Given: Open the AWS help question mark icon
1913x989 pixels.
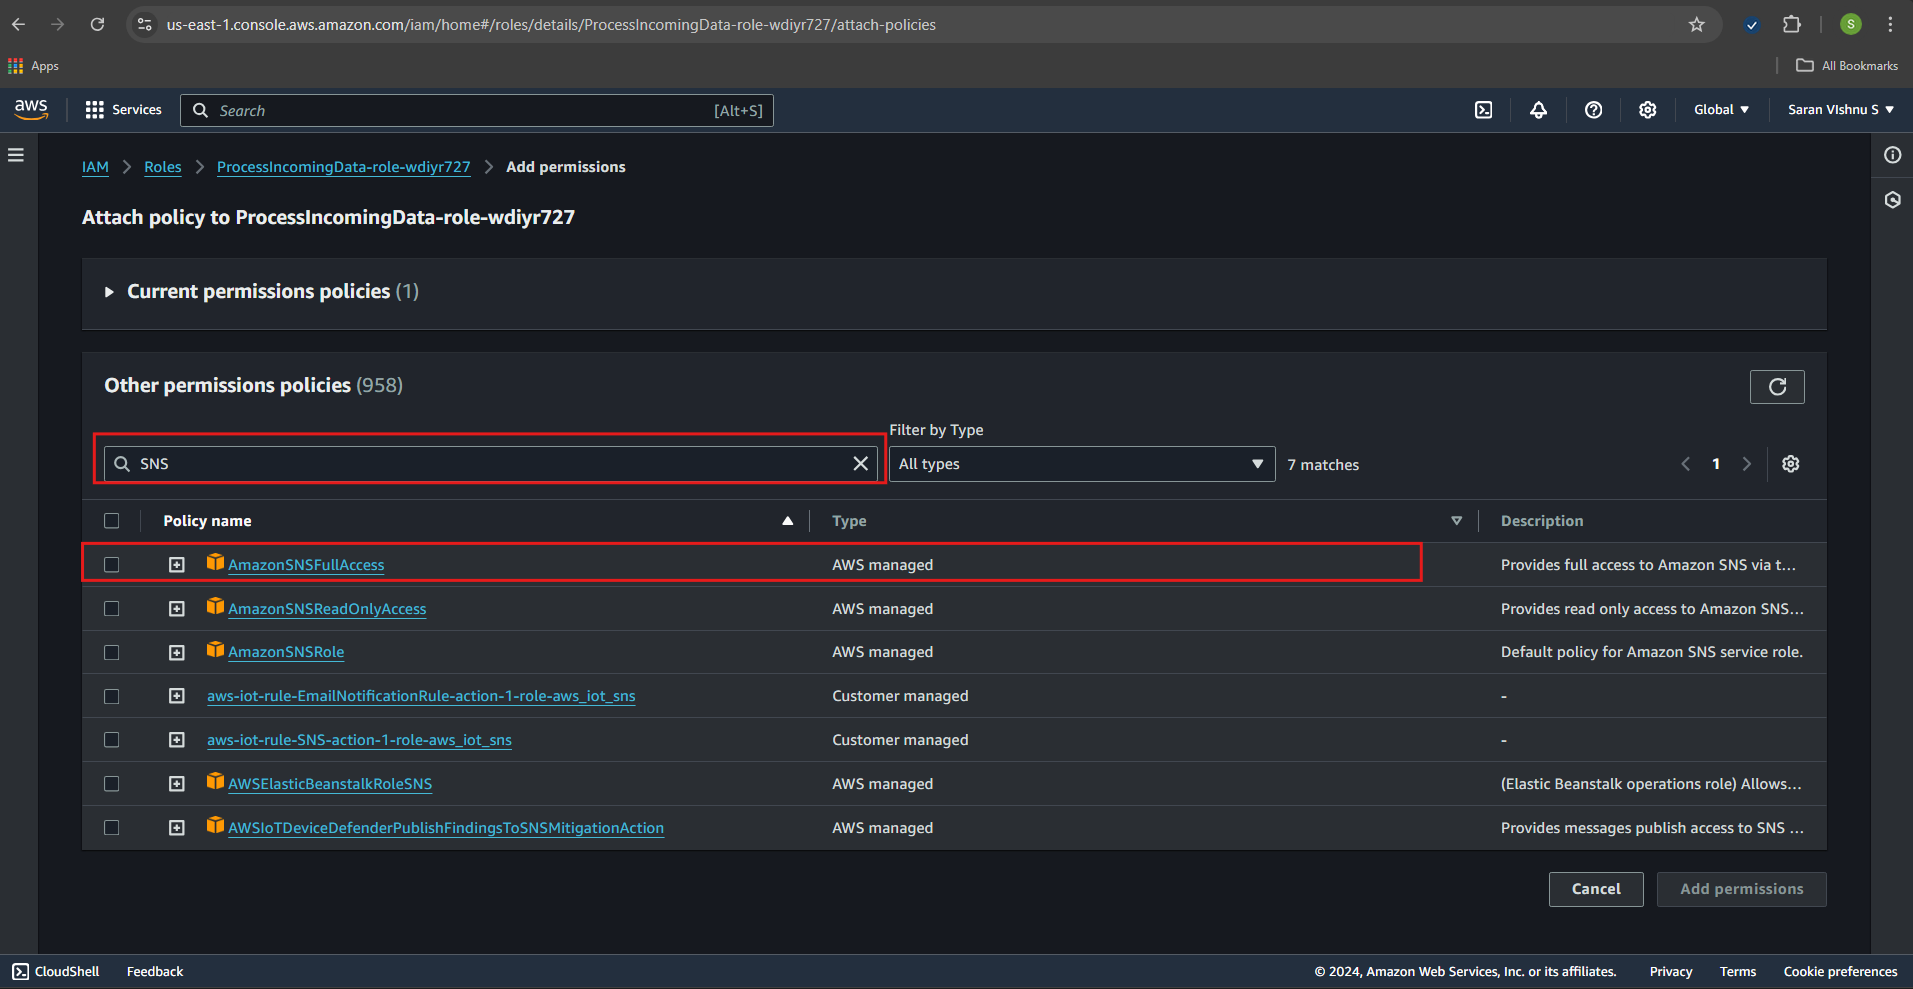Looking at the screenshot, I should pyautogui.click(x=1593, y=110).
